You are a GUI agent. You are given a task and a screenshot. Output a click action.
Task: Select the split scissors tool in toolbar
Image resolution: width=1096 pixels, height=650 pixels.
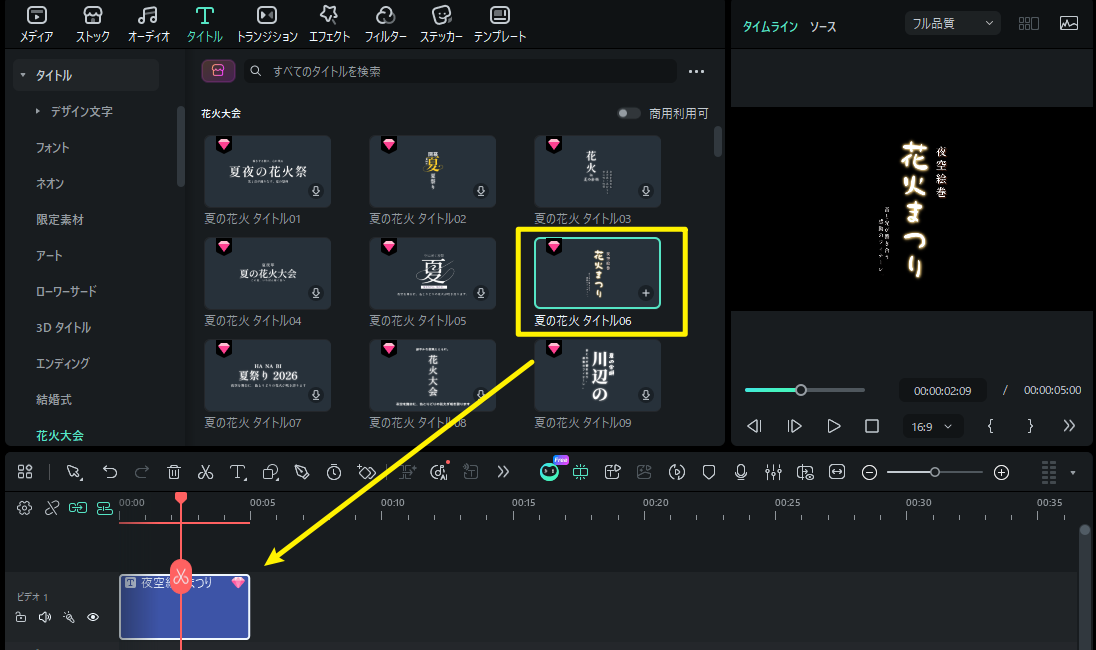pos(205,472)
